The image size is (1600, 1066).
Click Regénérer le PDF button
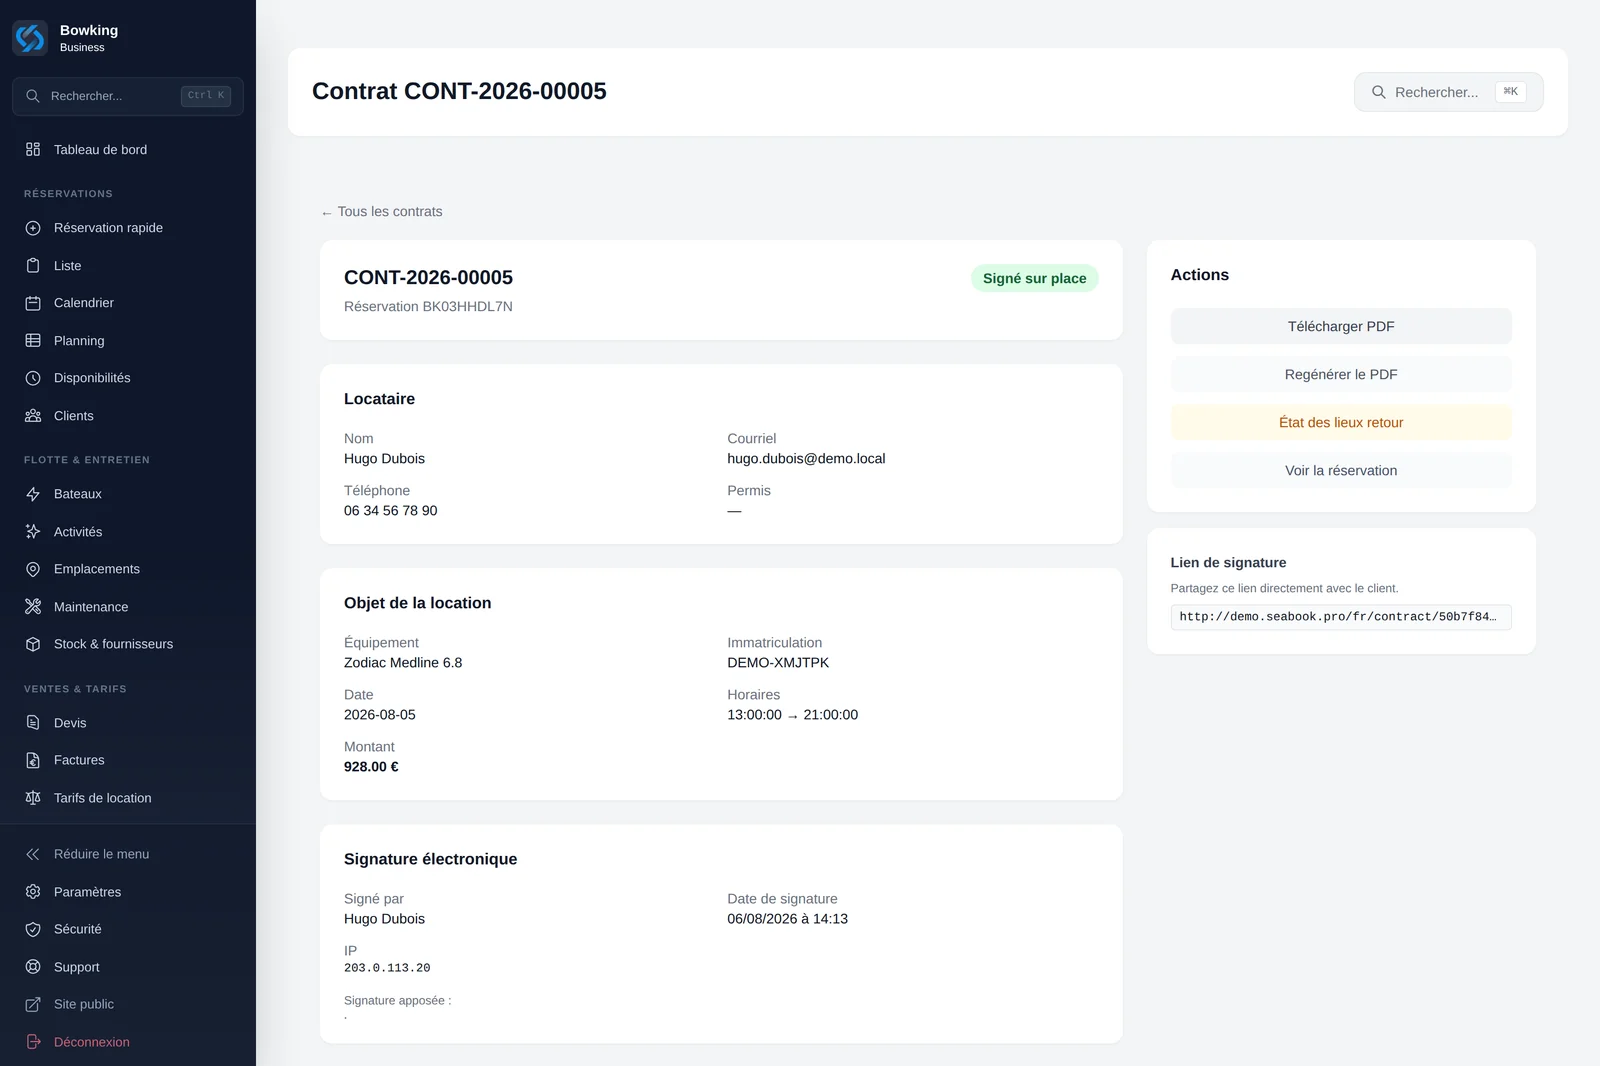[1341, 374]
